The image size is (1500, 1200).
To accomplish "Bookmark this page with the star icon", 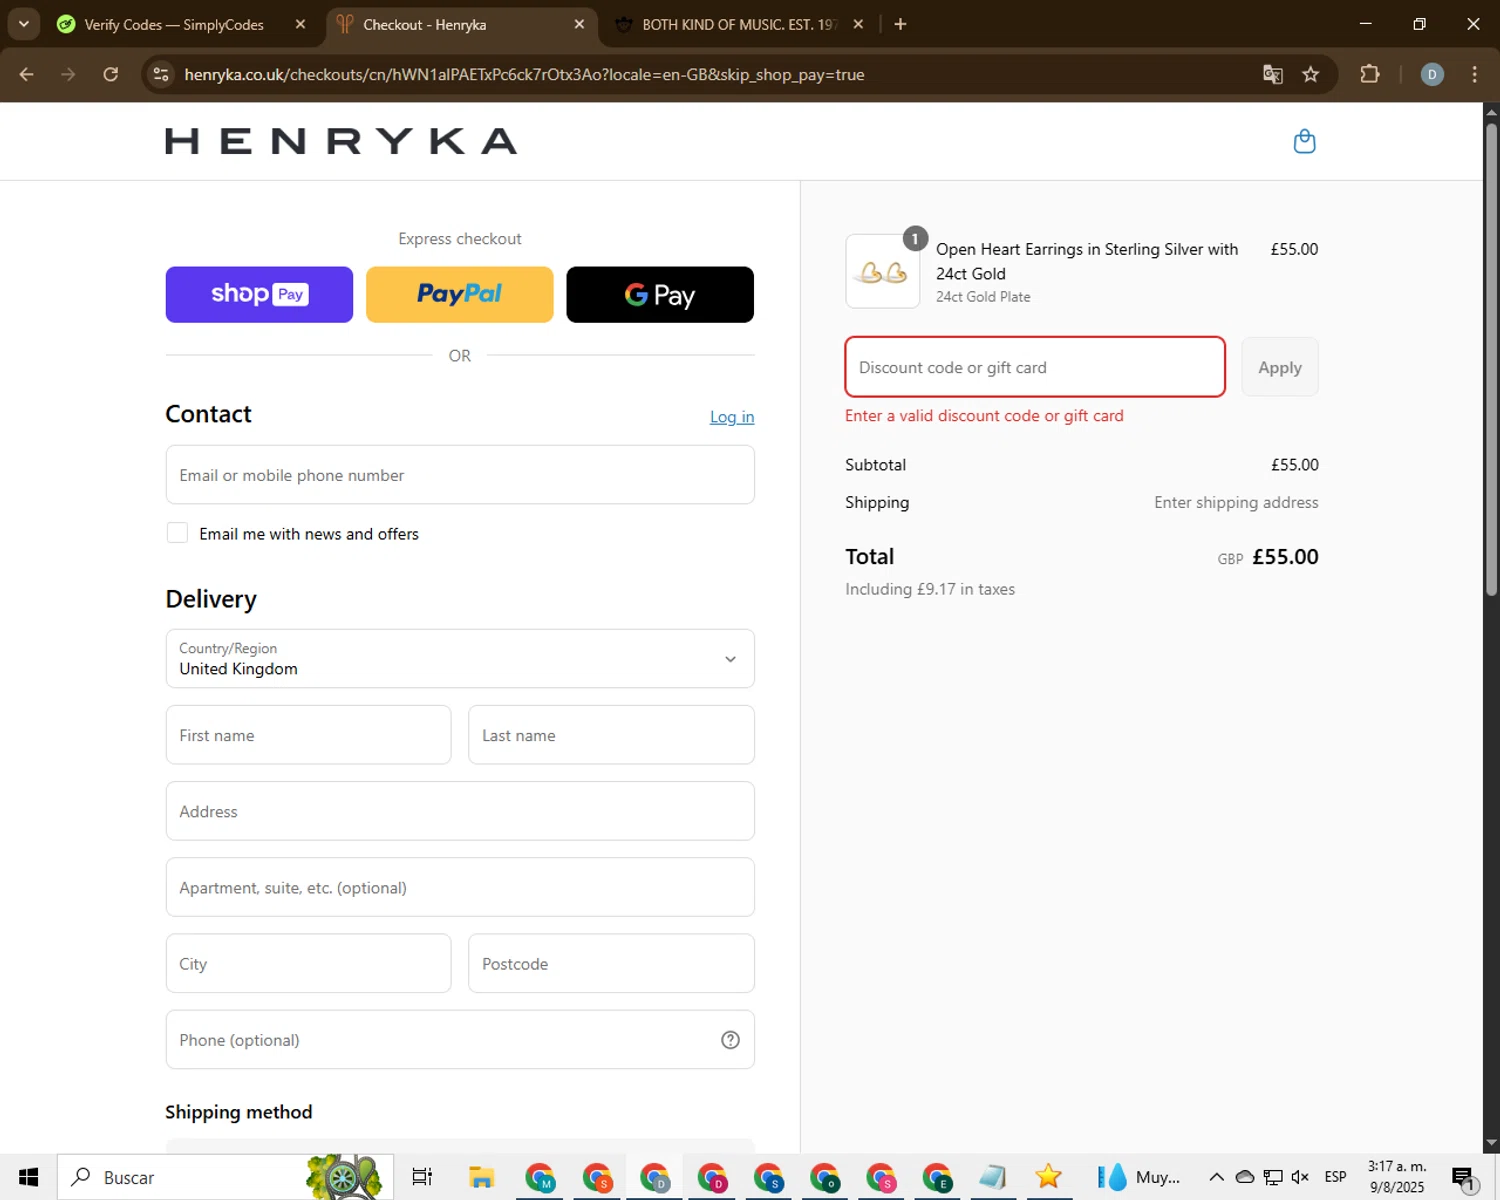I will (1310, 75).
